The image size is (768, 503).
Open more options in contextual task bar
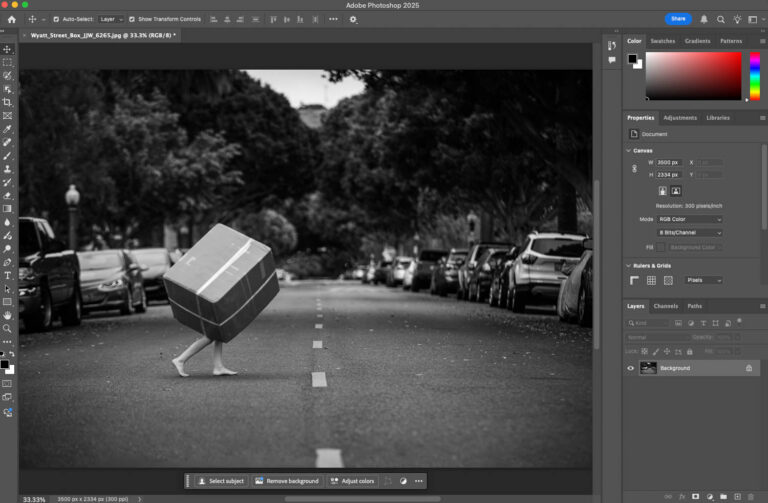coord(419,481)
